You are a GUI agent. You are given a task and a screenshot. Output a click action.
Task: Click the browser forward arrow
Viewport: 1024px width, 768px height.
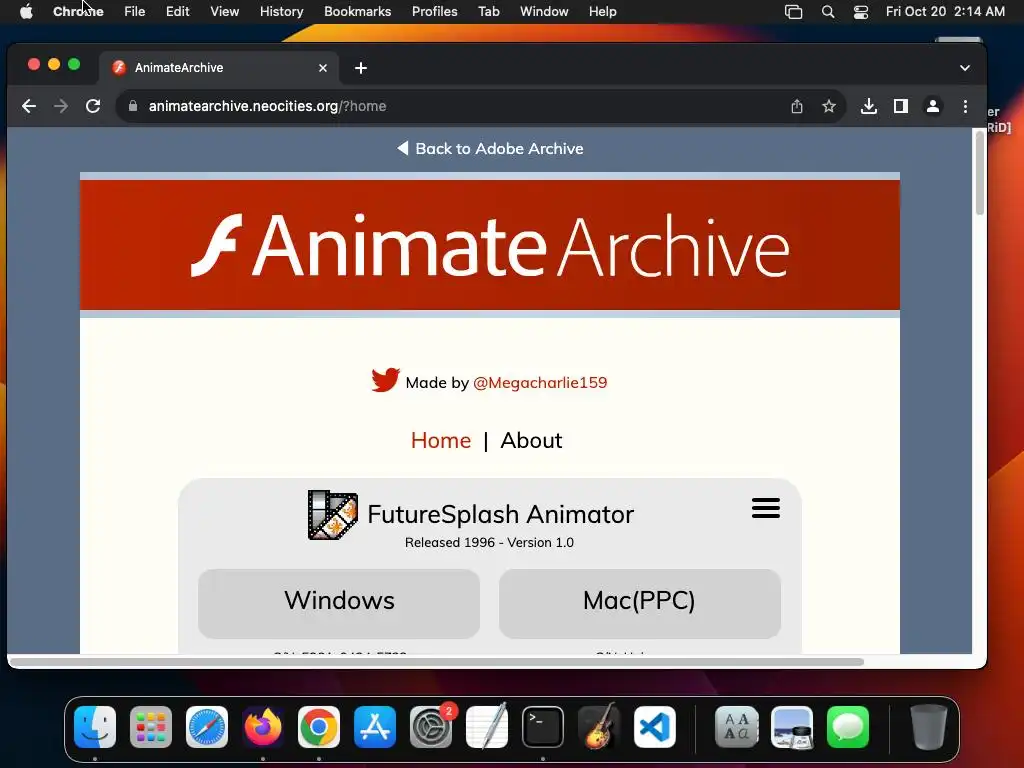point(61,106)
